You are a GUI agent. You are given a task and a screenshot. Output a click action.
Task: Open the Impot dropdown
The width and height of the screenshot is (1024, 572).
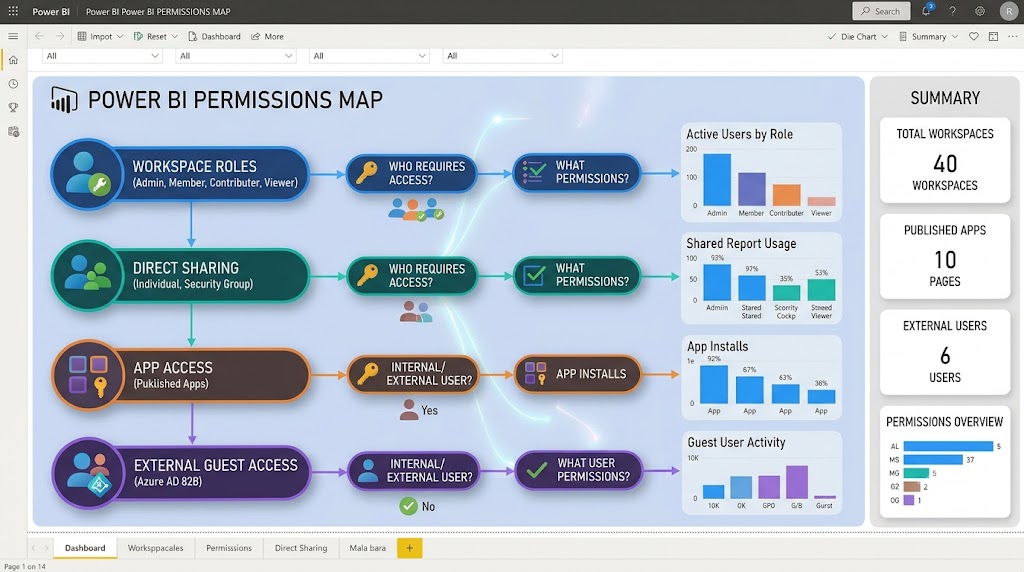pos(100,37)
